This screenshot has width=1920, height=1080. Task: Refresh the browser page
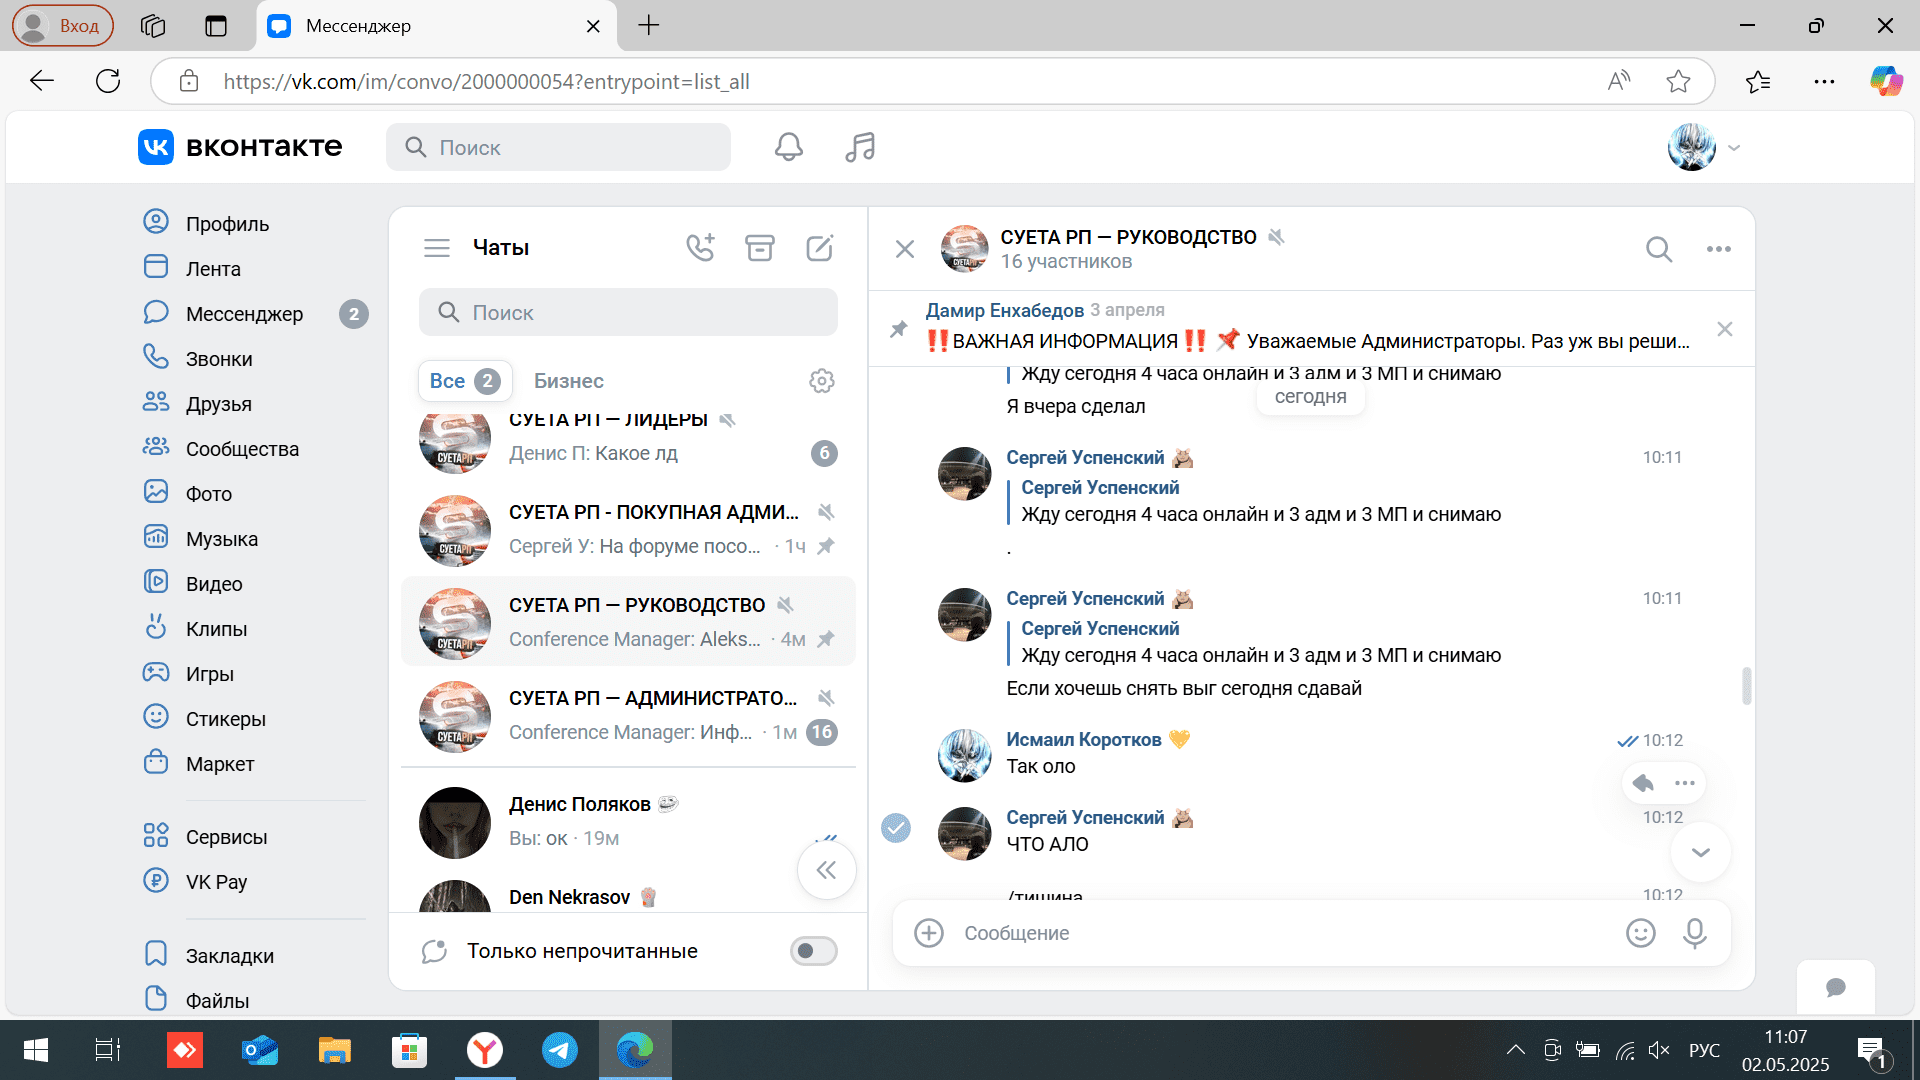pos(108,81)
